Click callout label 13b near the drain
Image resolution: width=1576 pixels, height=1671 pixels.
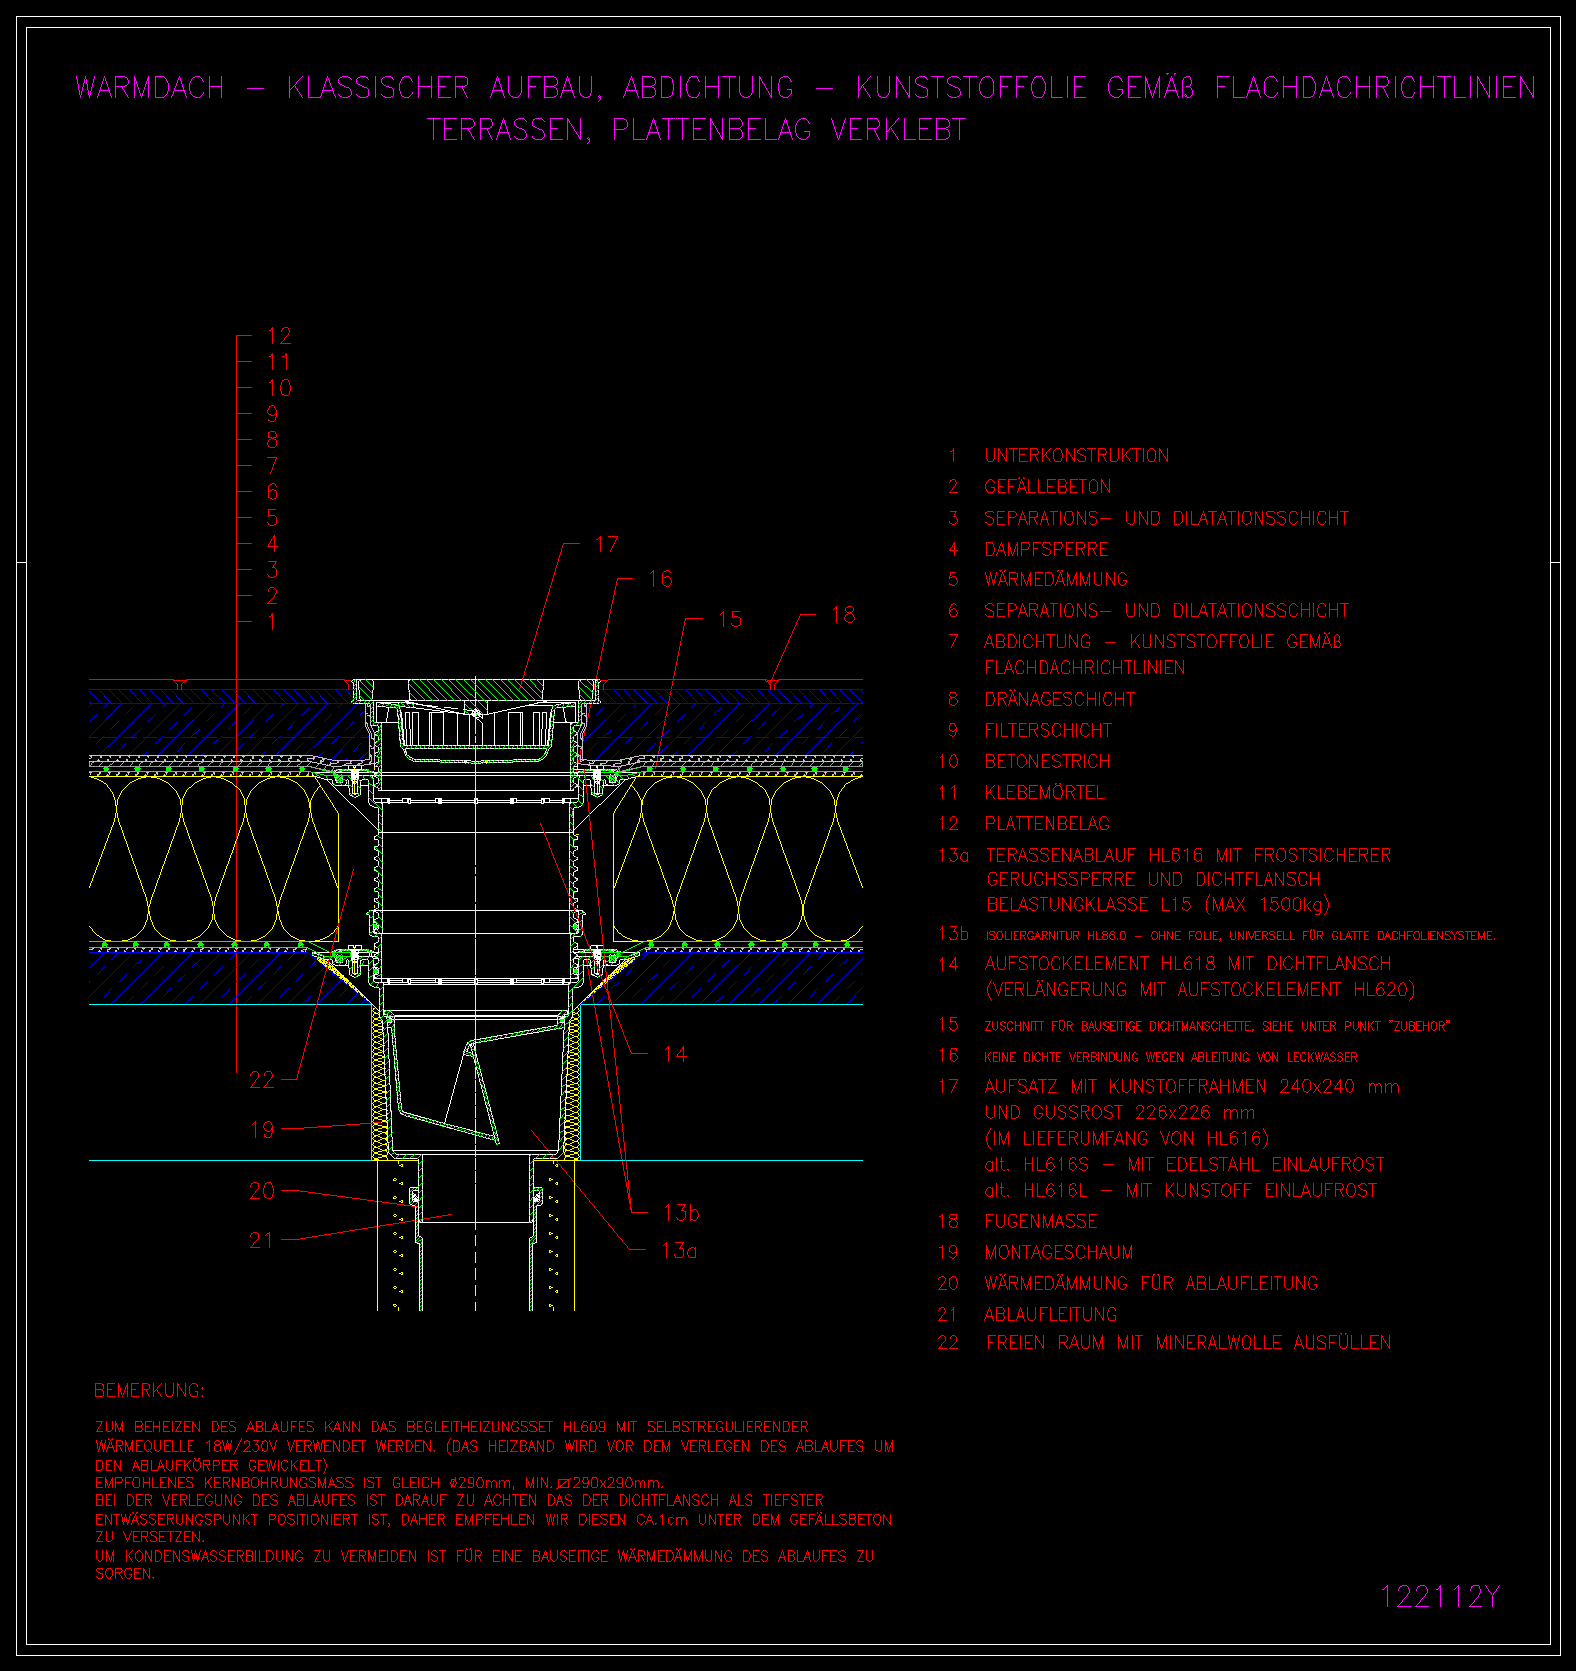[x=680, y=1213]
